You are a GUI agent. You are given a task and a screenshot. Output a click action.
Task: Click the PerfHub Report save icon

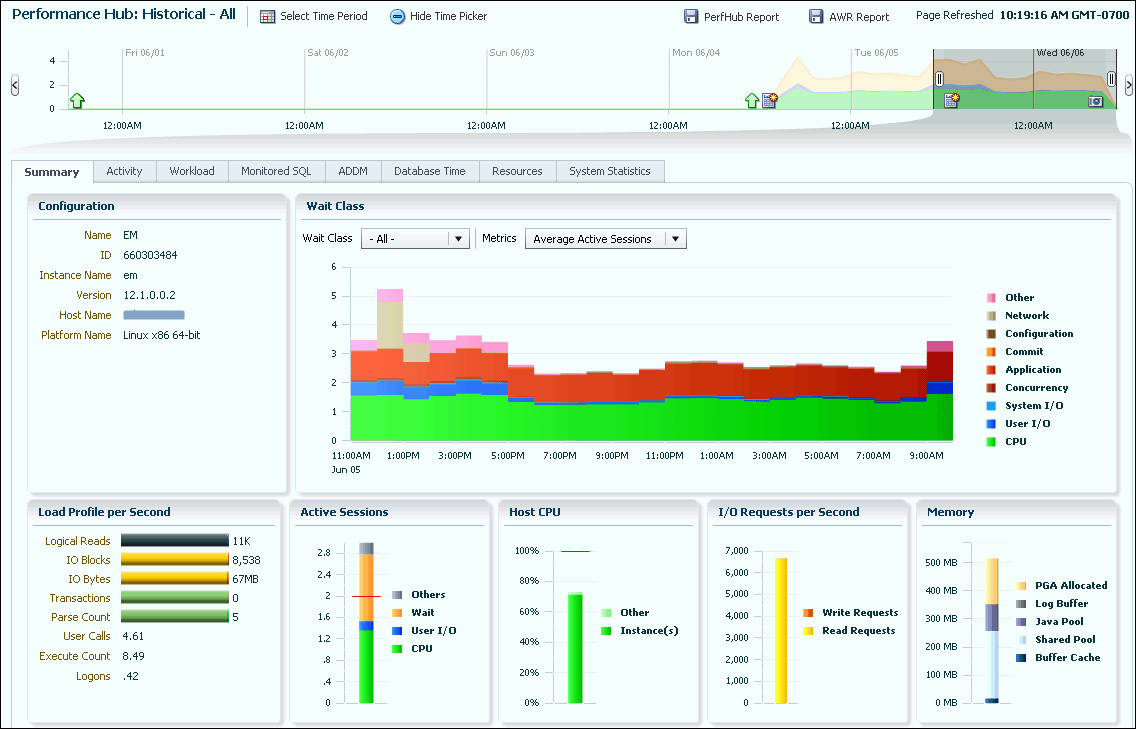click(691, 17)
